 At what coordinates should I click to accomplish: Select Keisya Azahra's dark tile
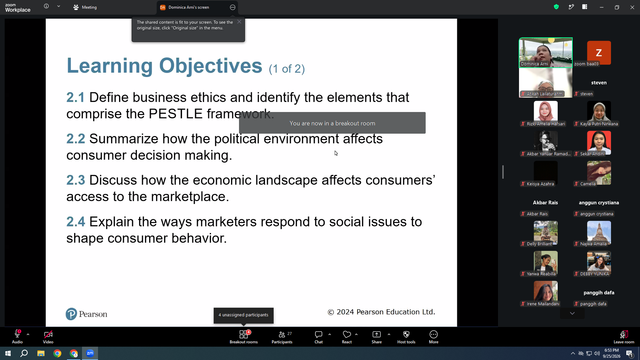point(546,173)
